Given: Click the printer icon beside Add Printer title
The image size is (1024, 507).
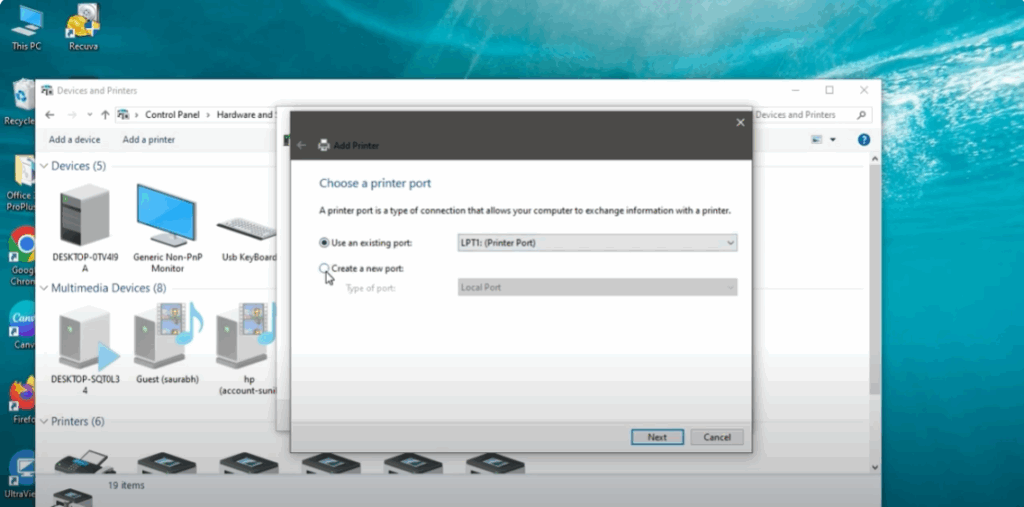Looking at the screenshot, I should pyautogui.click(x=323, y=145).
